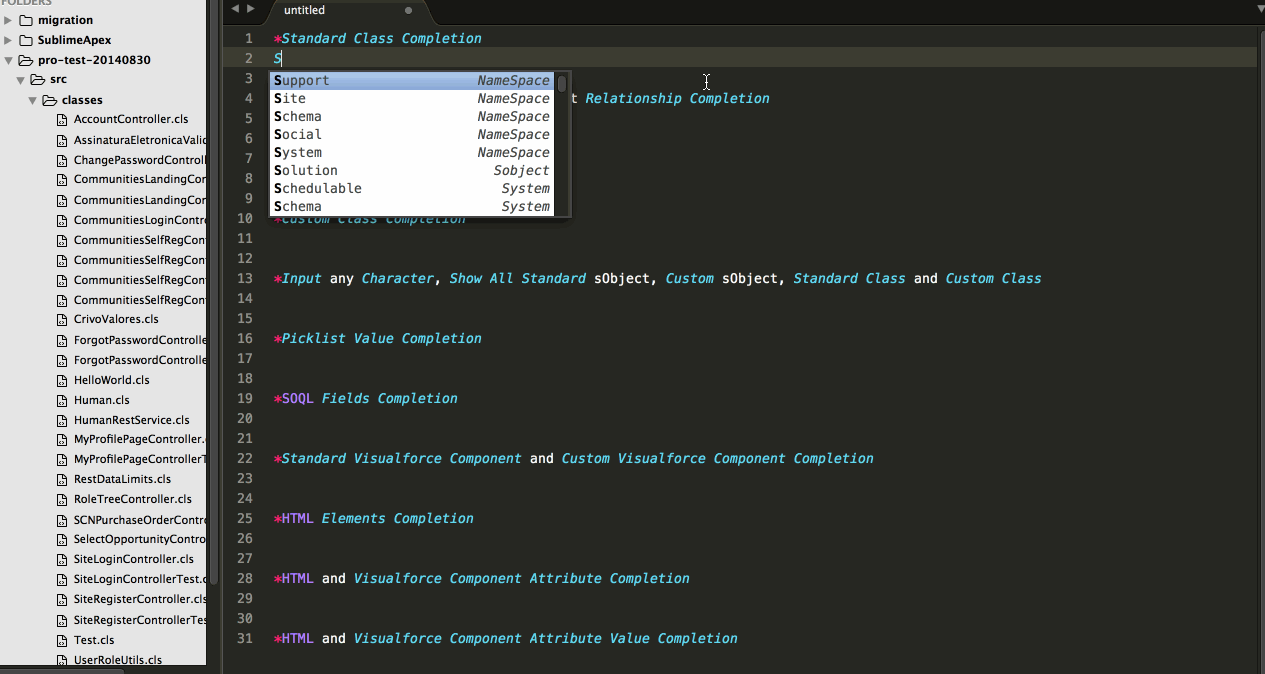Open CrivoValores.cls file

coord(116,320)
